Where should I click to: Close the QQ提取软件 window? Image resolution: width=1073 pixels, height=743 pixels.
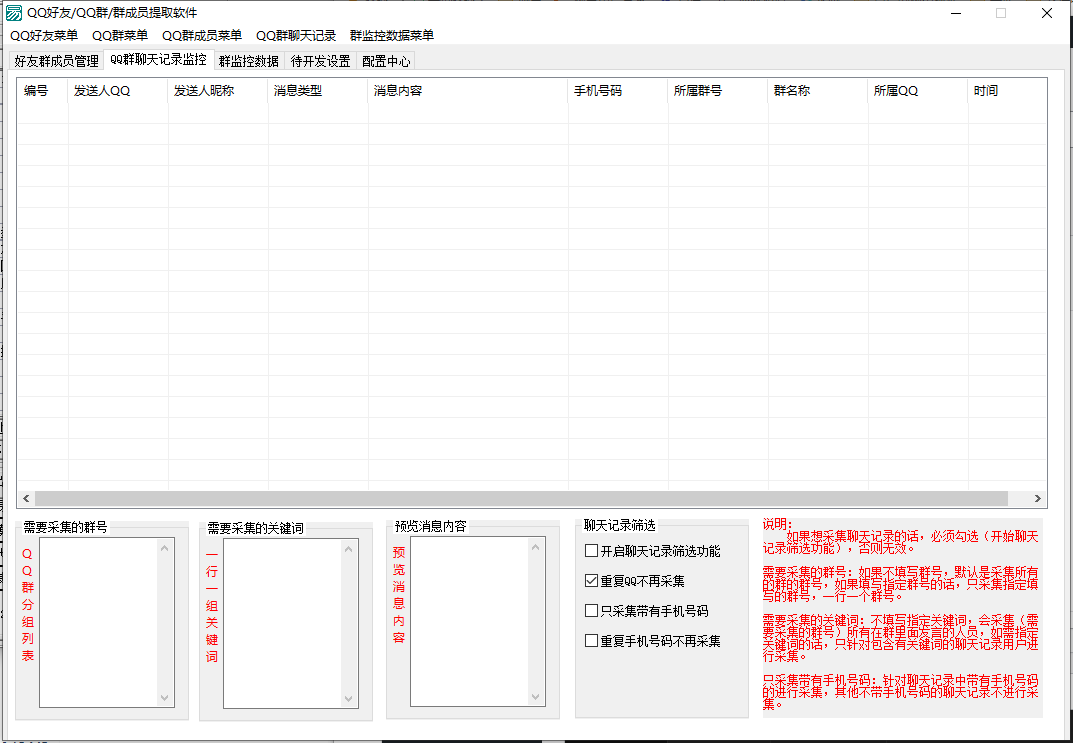1046,13
